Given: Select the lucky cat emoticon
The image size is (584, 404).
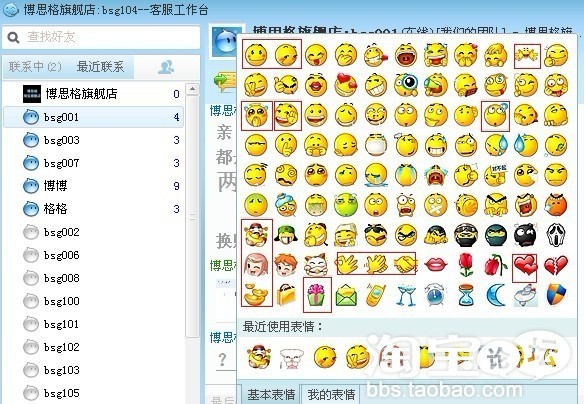Looking at the screenshot, I should click(x=315, y=265).
